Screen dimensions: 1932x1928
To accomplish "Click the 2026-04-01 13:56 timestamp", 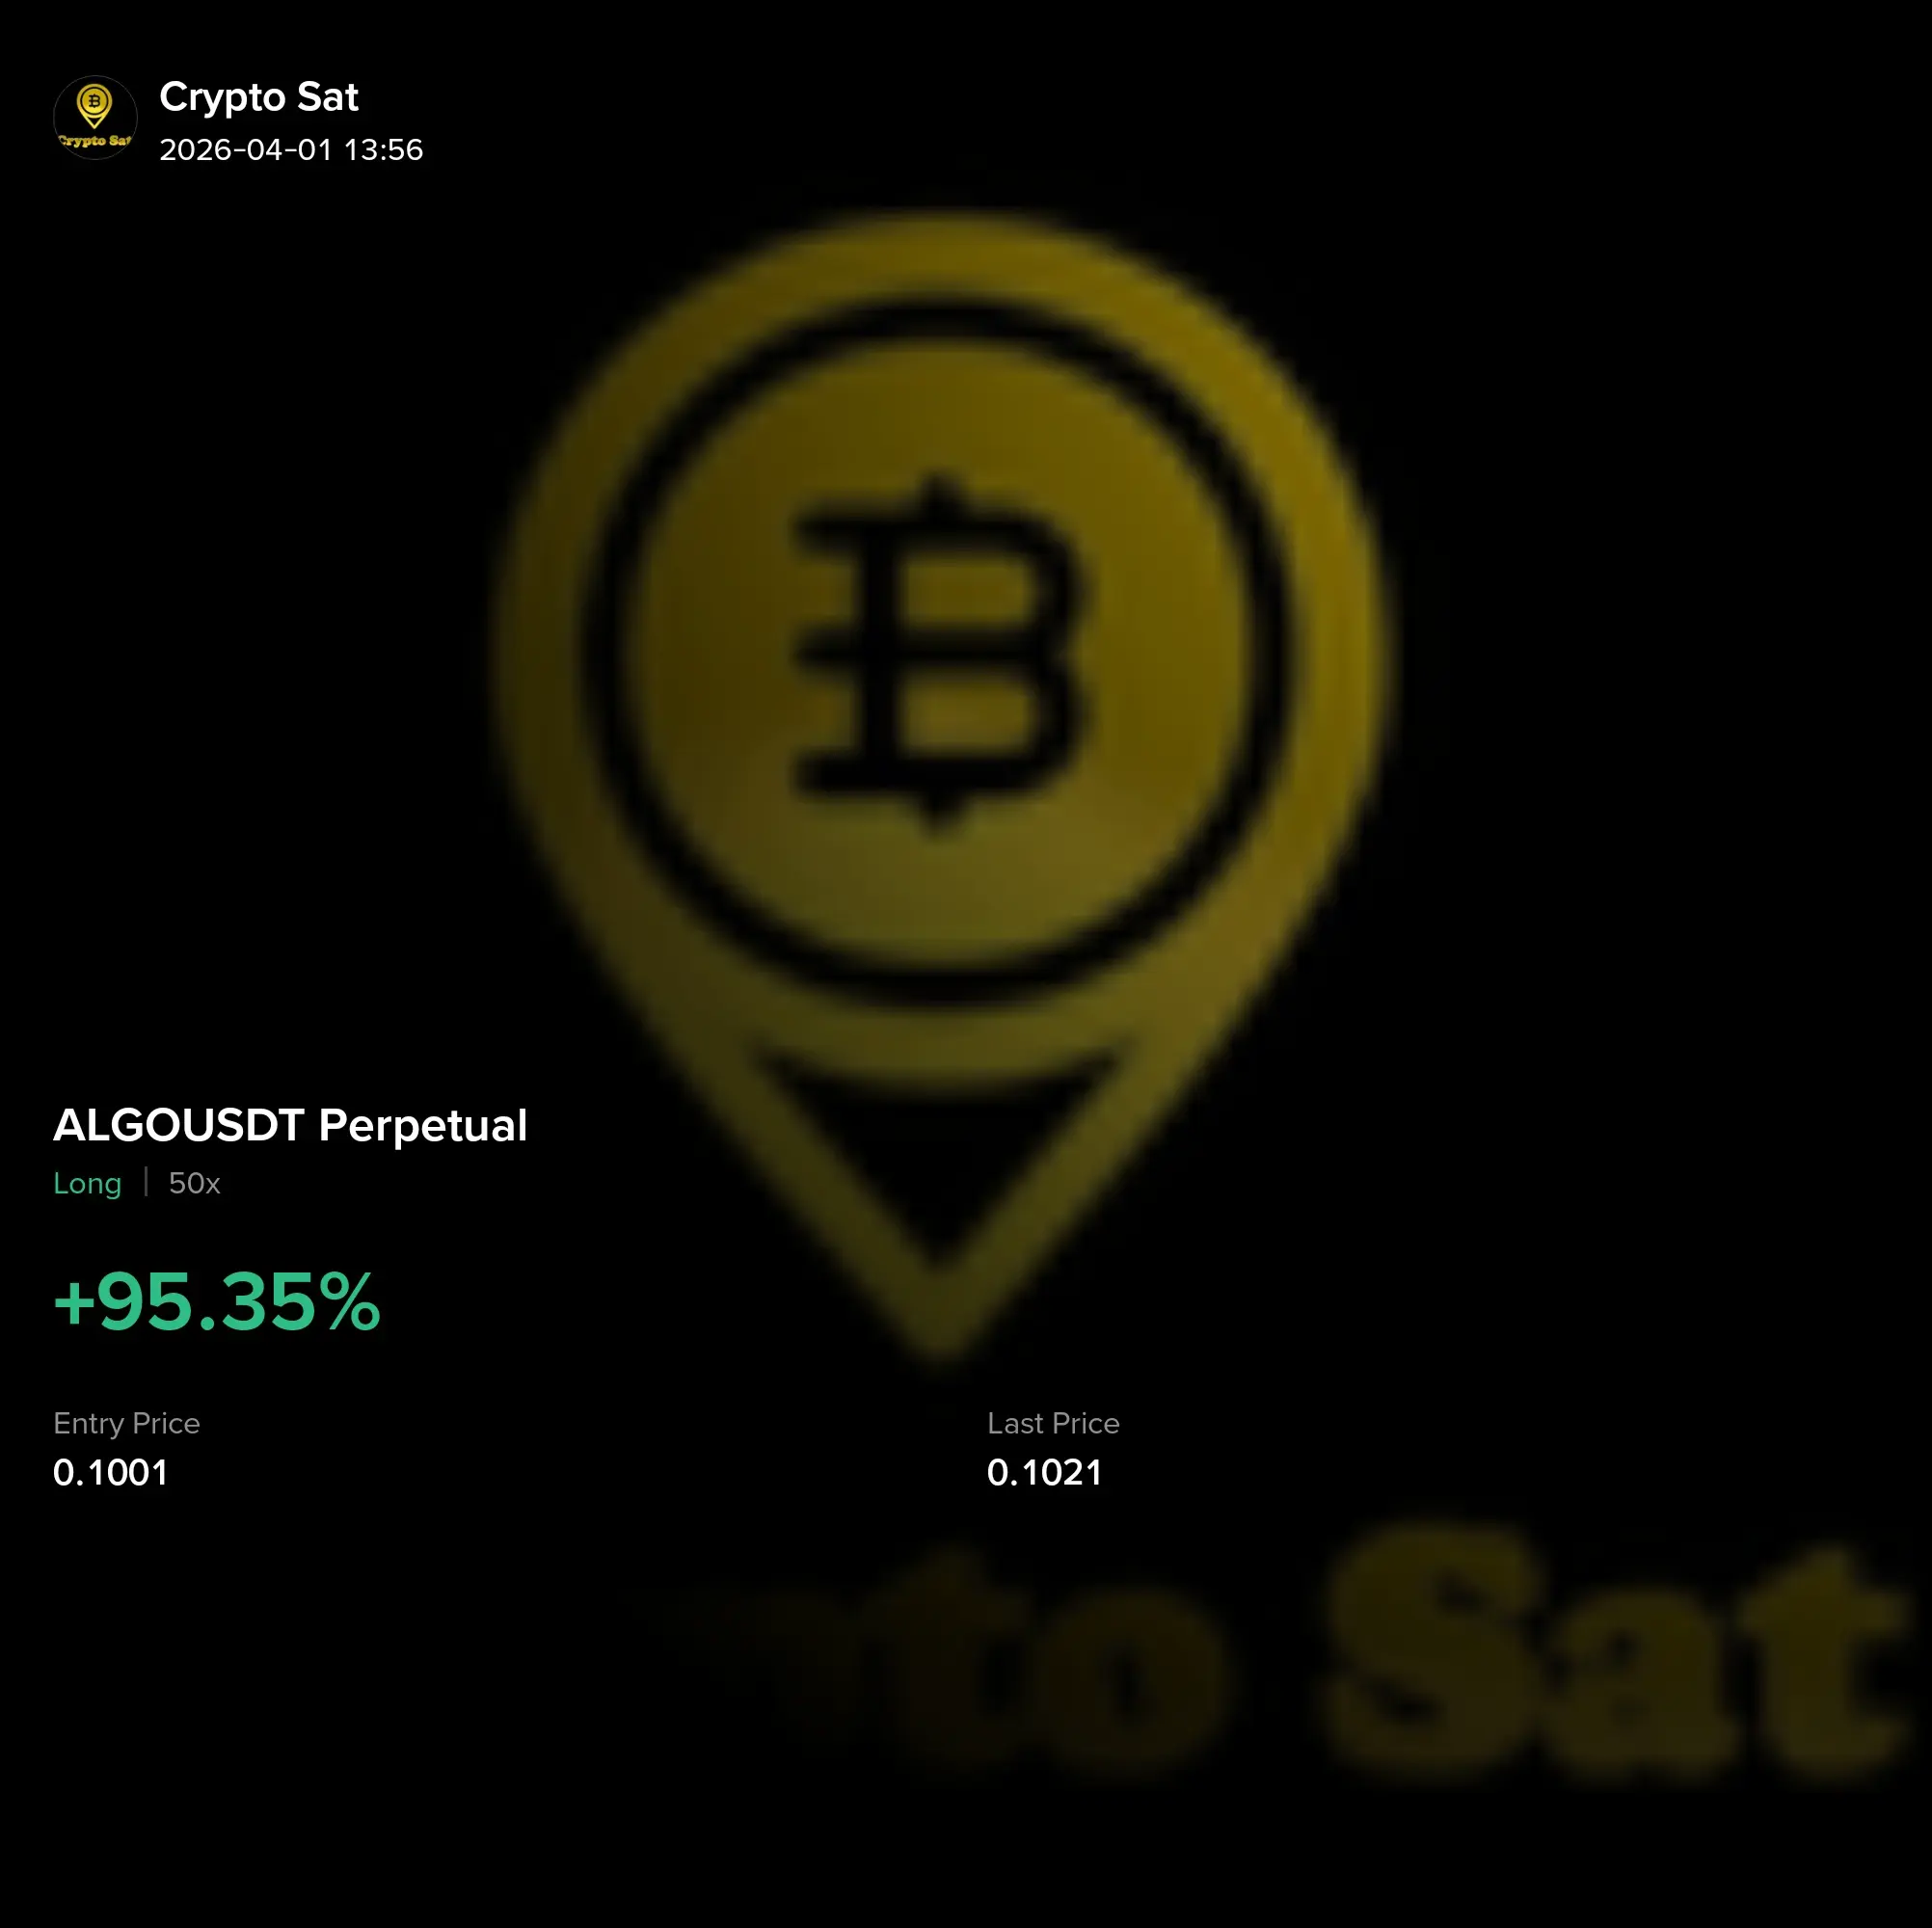I will click(291, 150).
